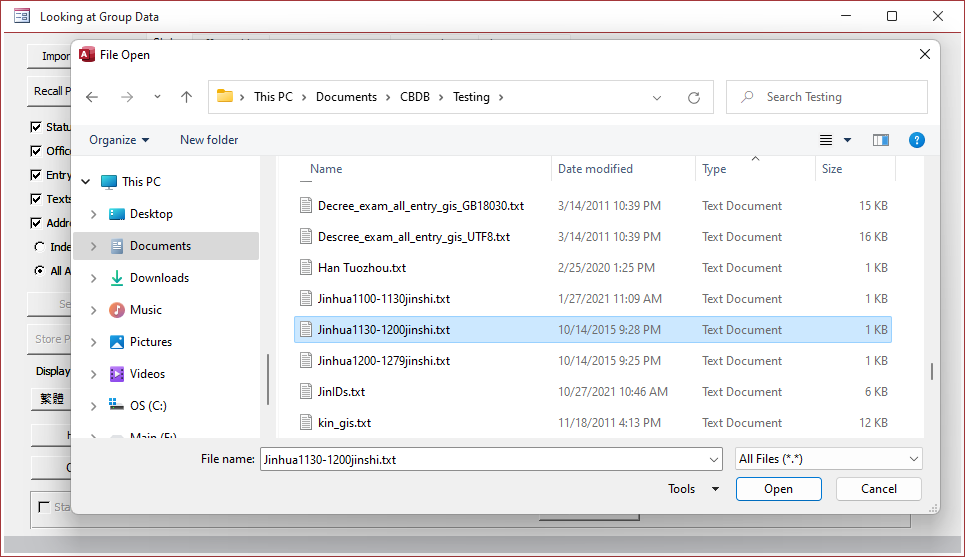Toggle the Entry checkbox on the left
965x557 pixels.
[36, 175]
